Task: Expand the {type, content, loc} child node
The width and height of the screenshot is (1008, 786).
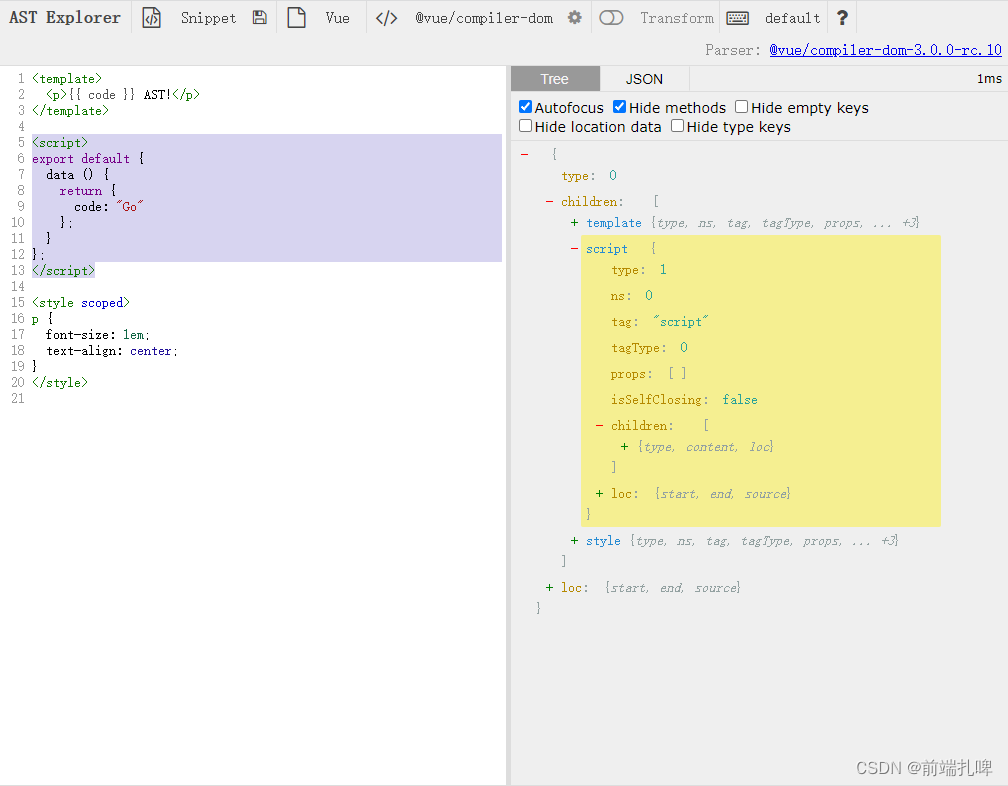Action: pos(624,447)
